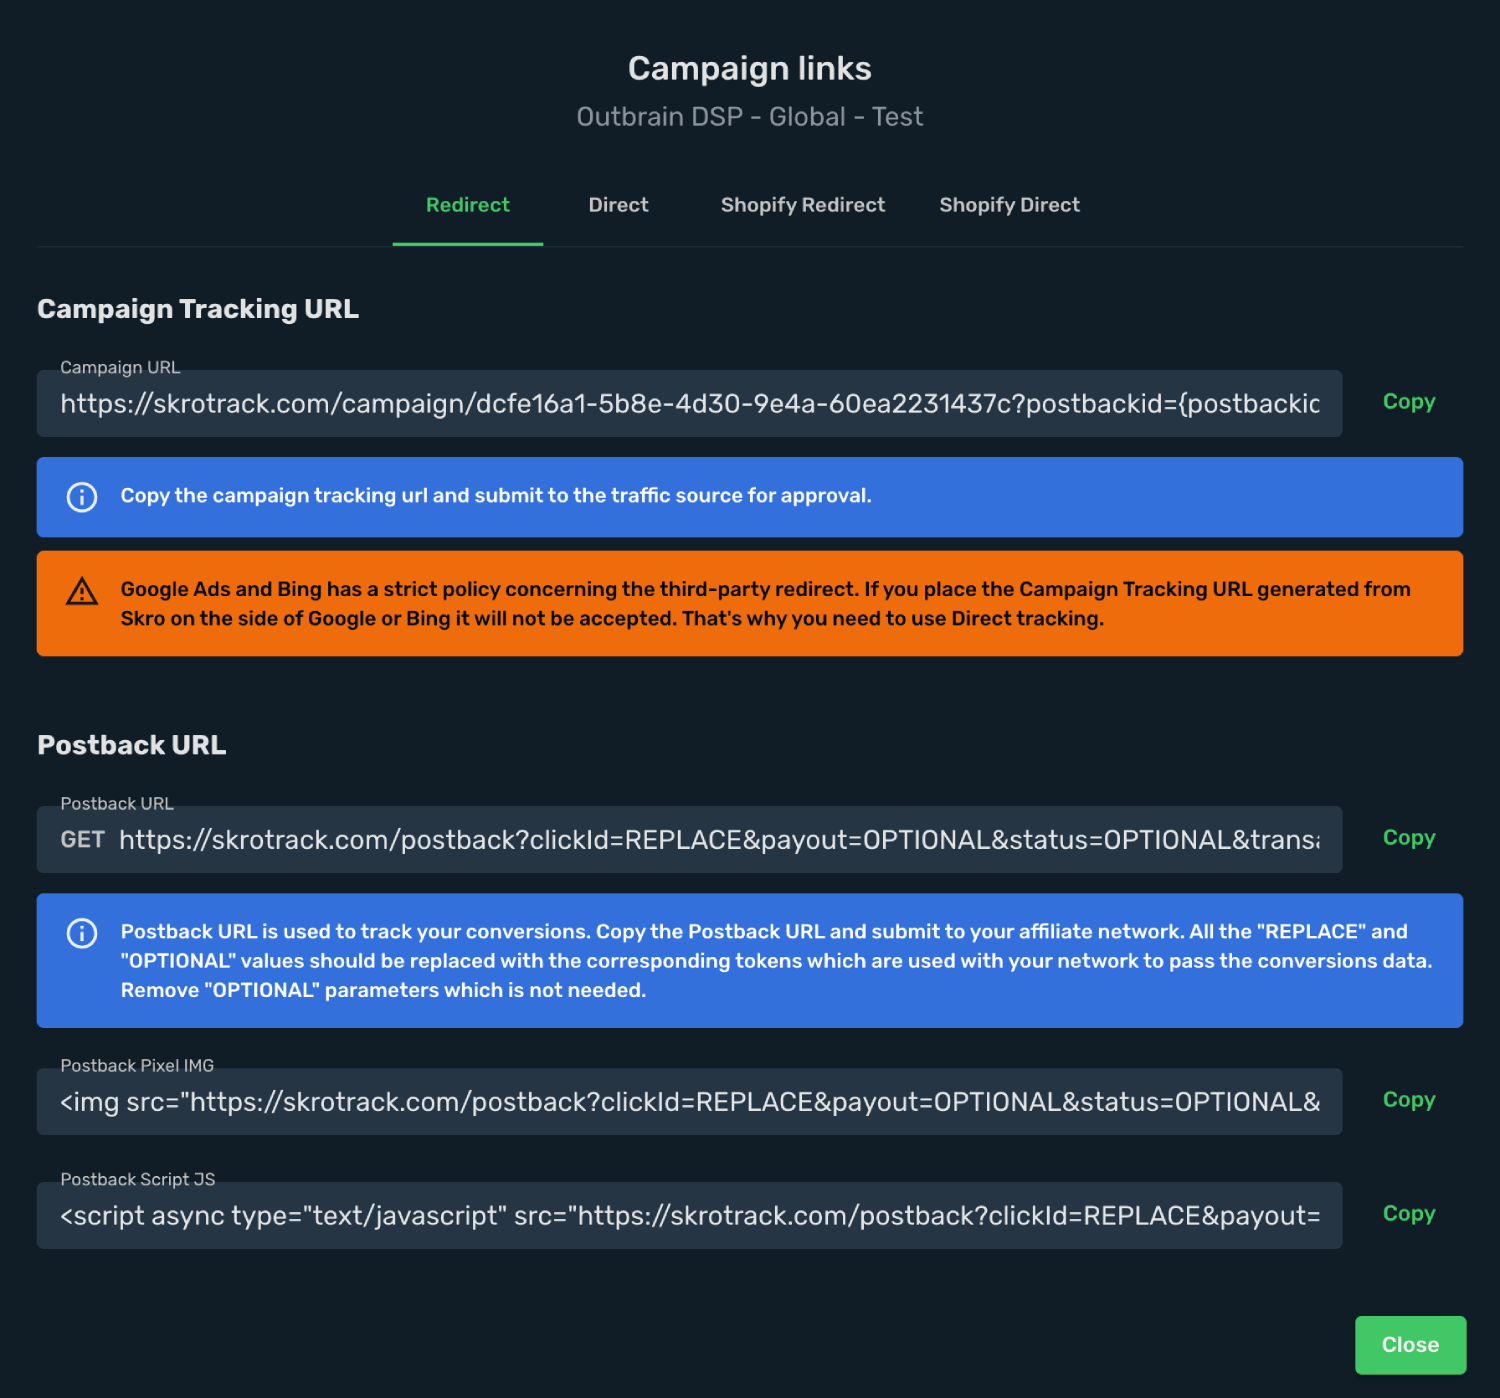Go to the Shopify Direct tab
Screen dimensions: 1500x1398
1009,205
